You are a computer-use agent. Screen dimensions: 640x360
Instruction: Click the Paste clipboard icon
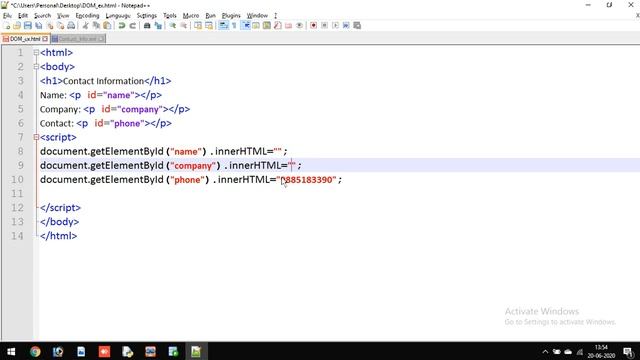(x=107, y=26)
